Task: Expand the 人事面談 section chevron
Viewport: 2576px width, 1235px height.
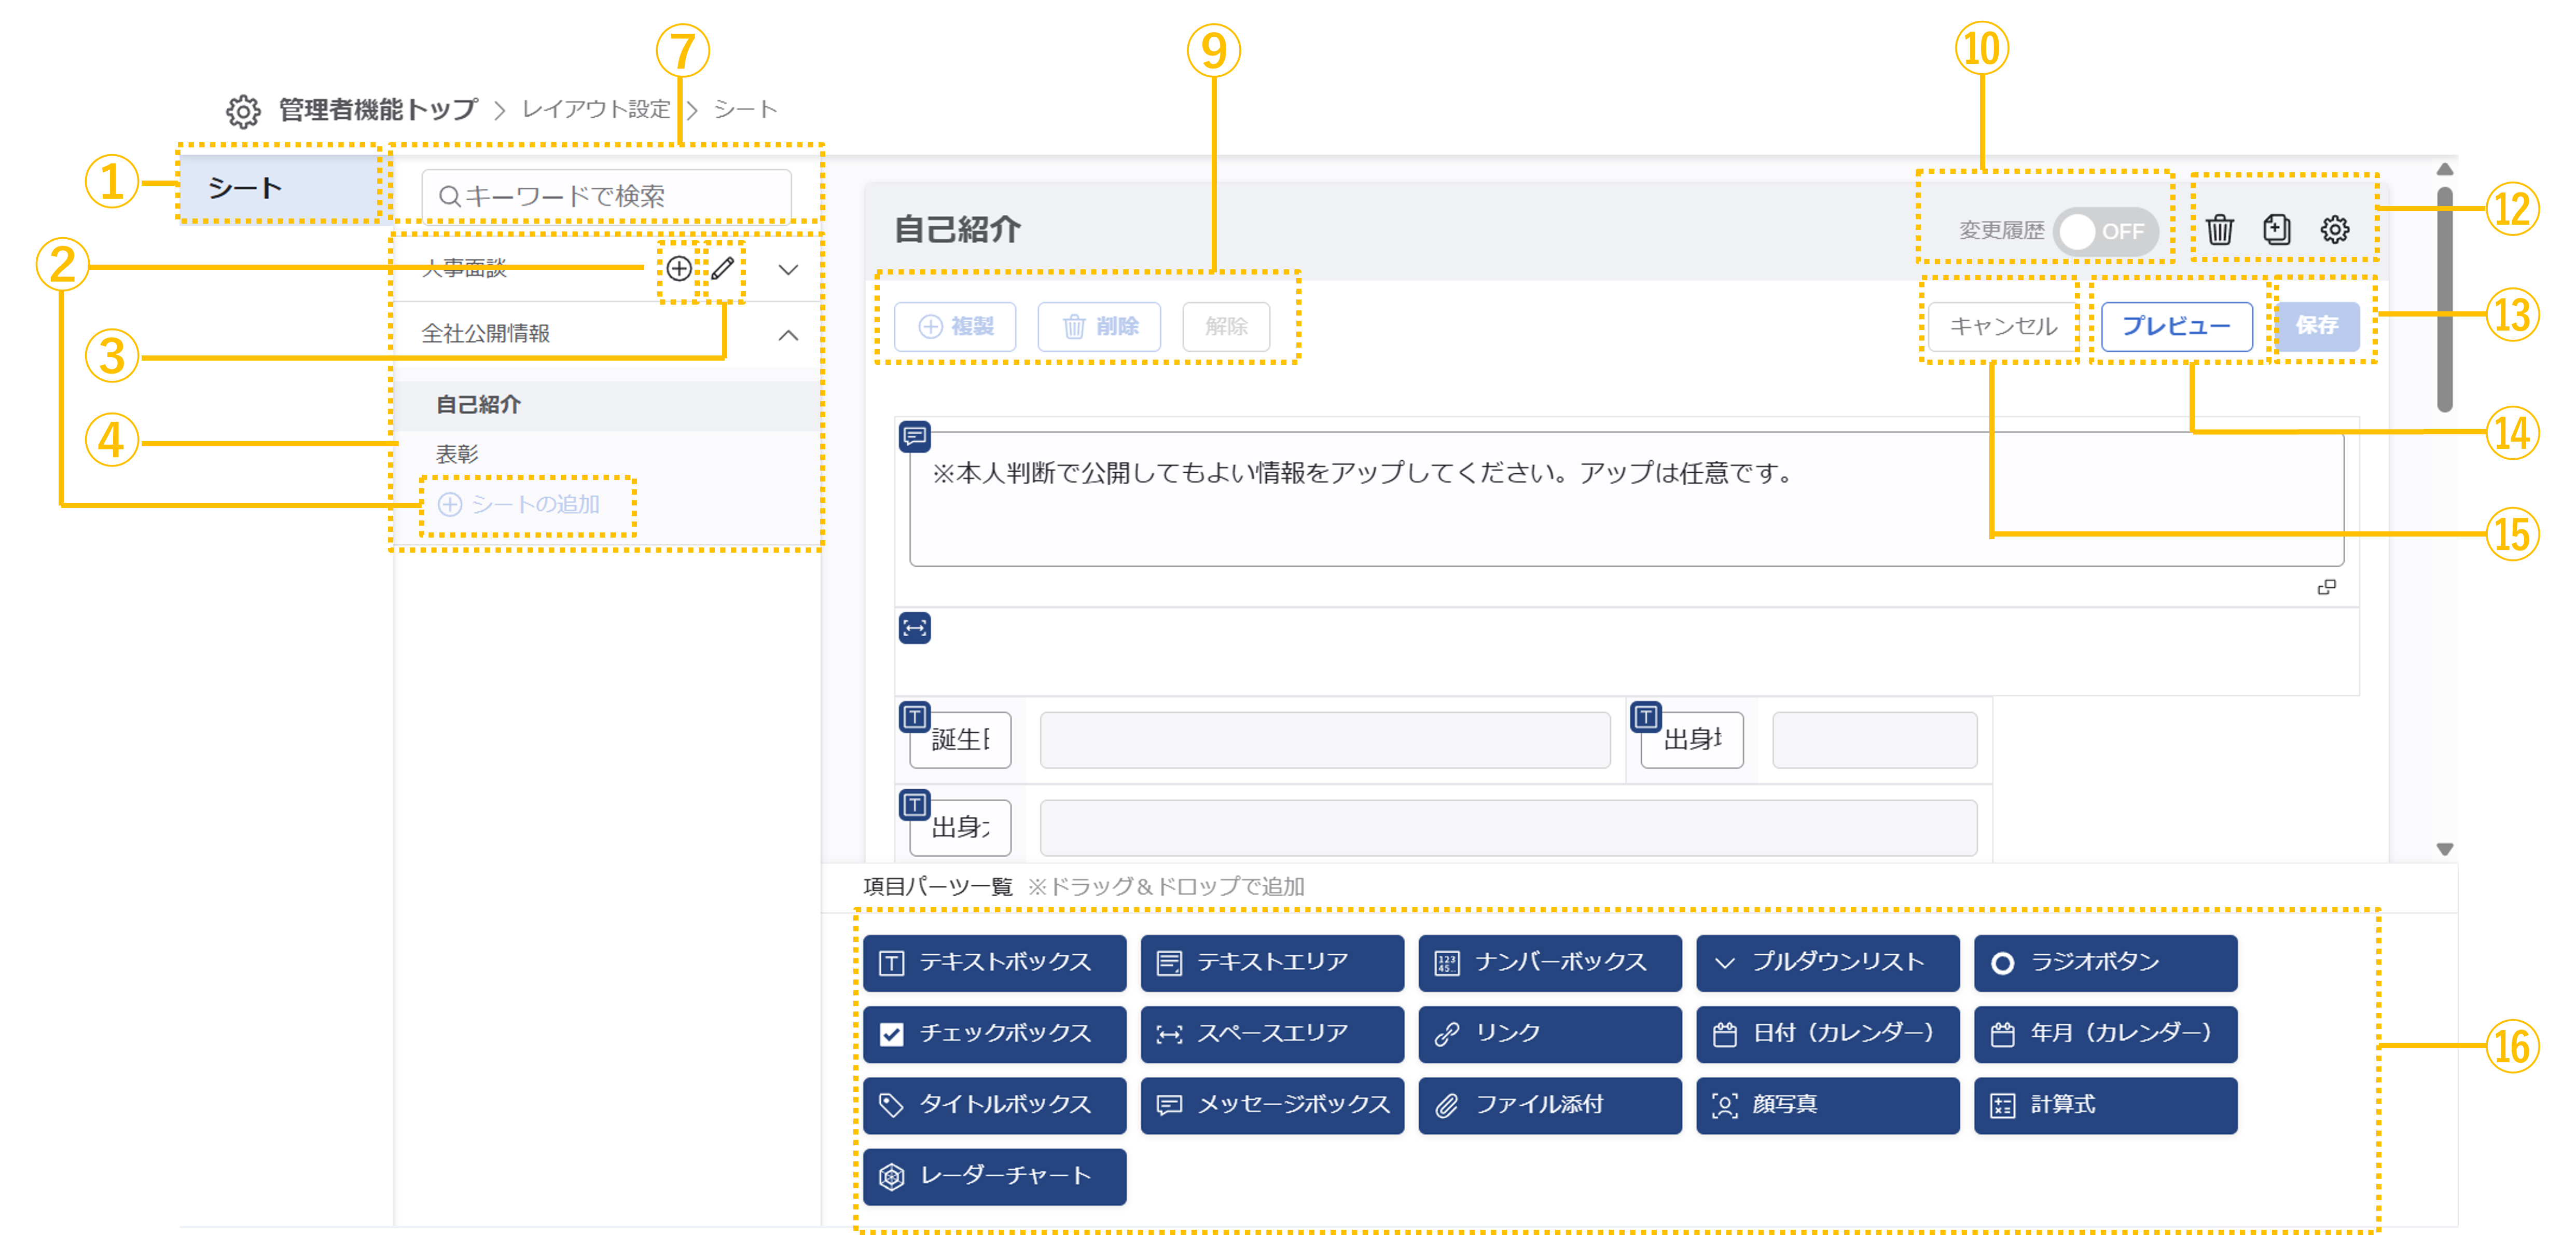Action: (x=788, y=268)
